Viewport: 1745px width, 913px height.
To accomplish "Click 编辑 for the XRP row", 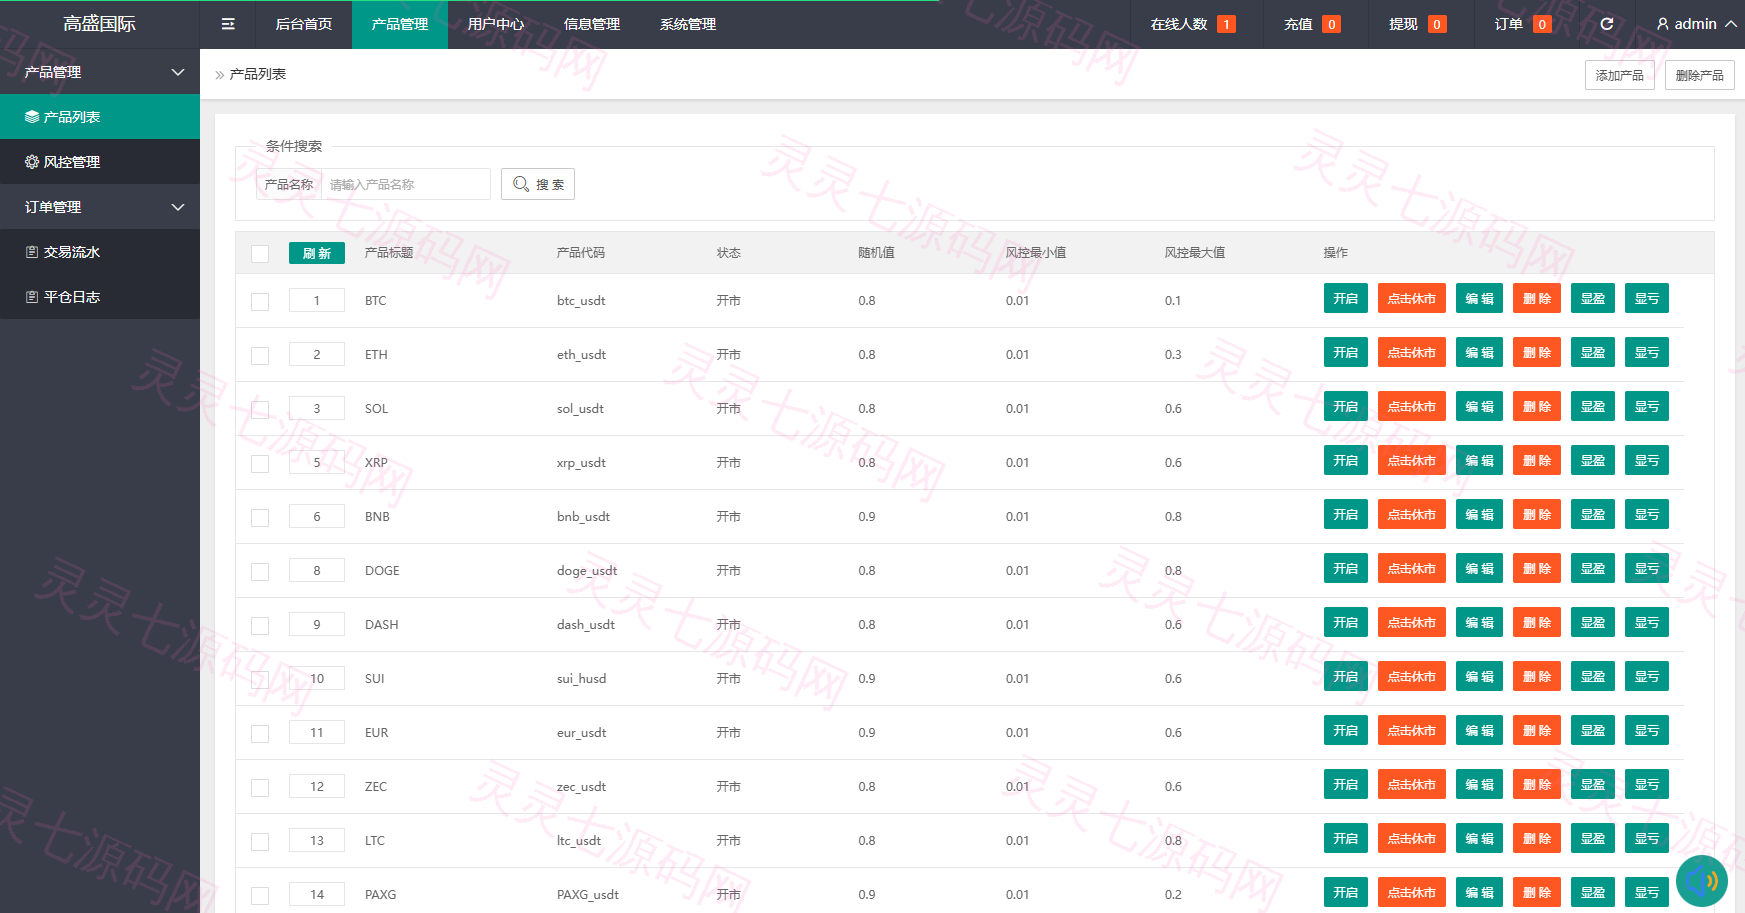I will click(x=1479, y=460).
